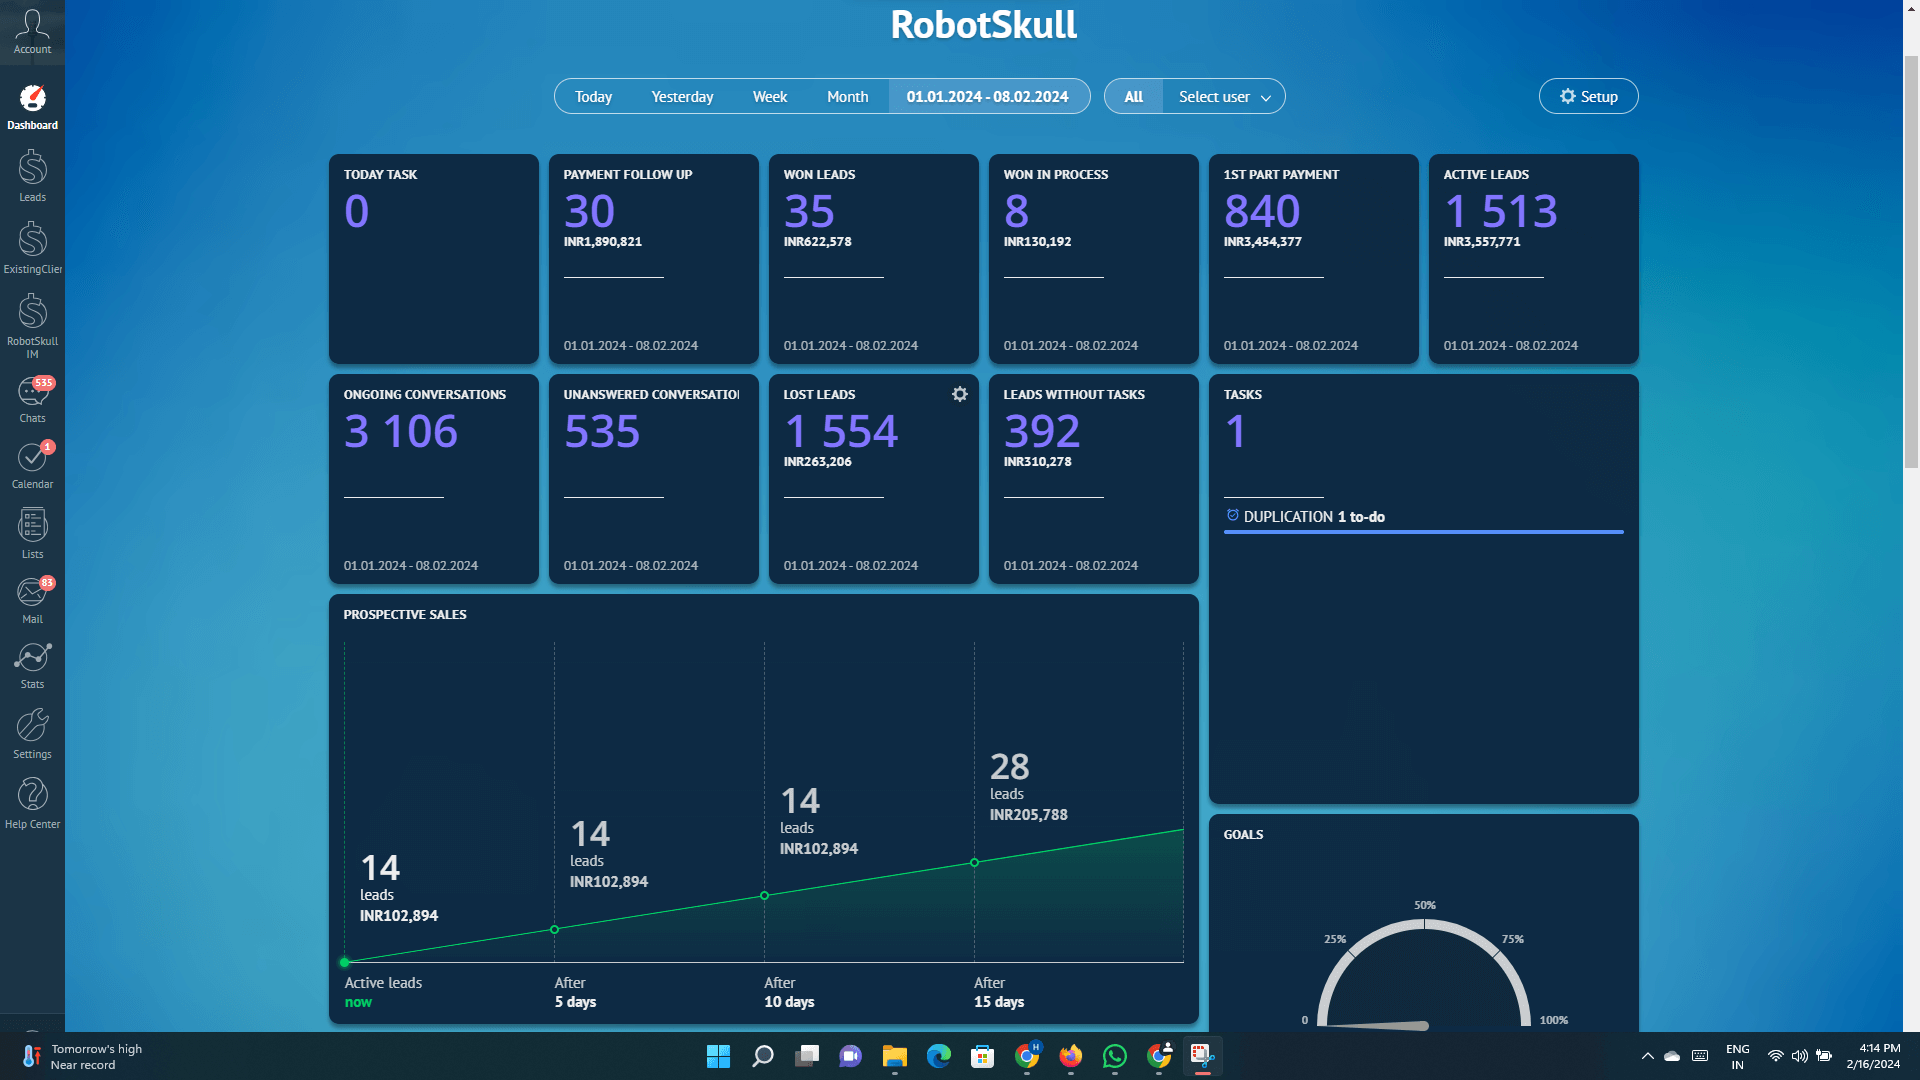This screenshot has width=1920, height=1080.
Task: Click After 5 days chart point
Action: click(x=555, y=929)
